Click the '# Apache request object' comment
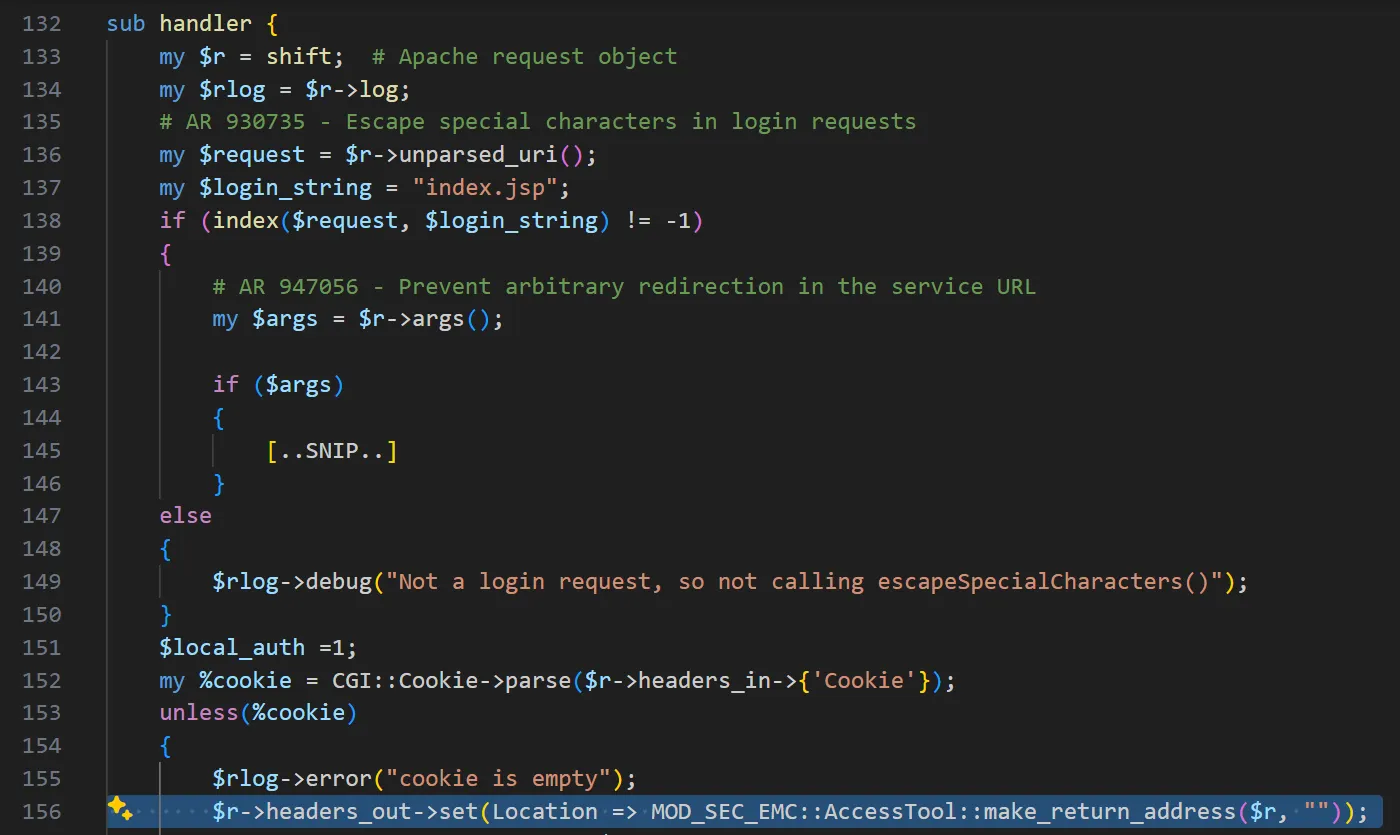1400x835 pixels. point(524,57)
